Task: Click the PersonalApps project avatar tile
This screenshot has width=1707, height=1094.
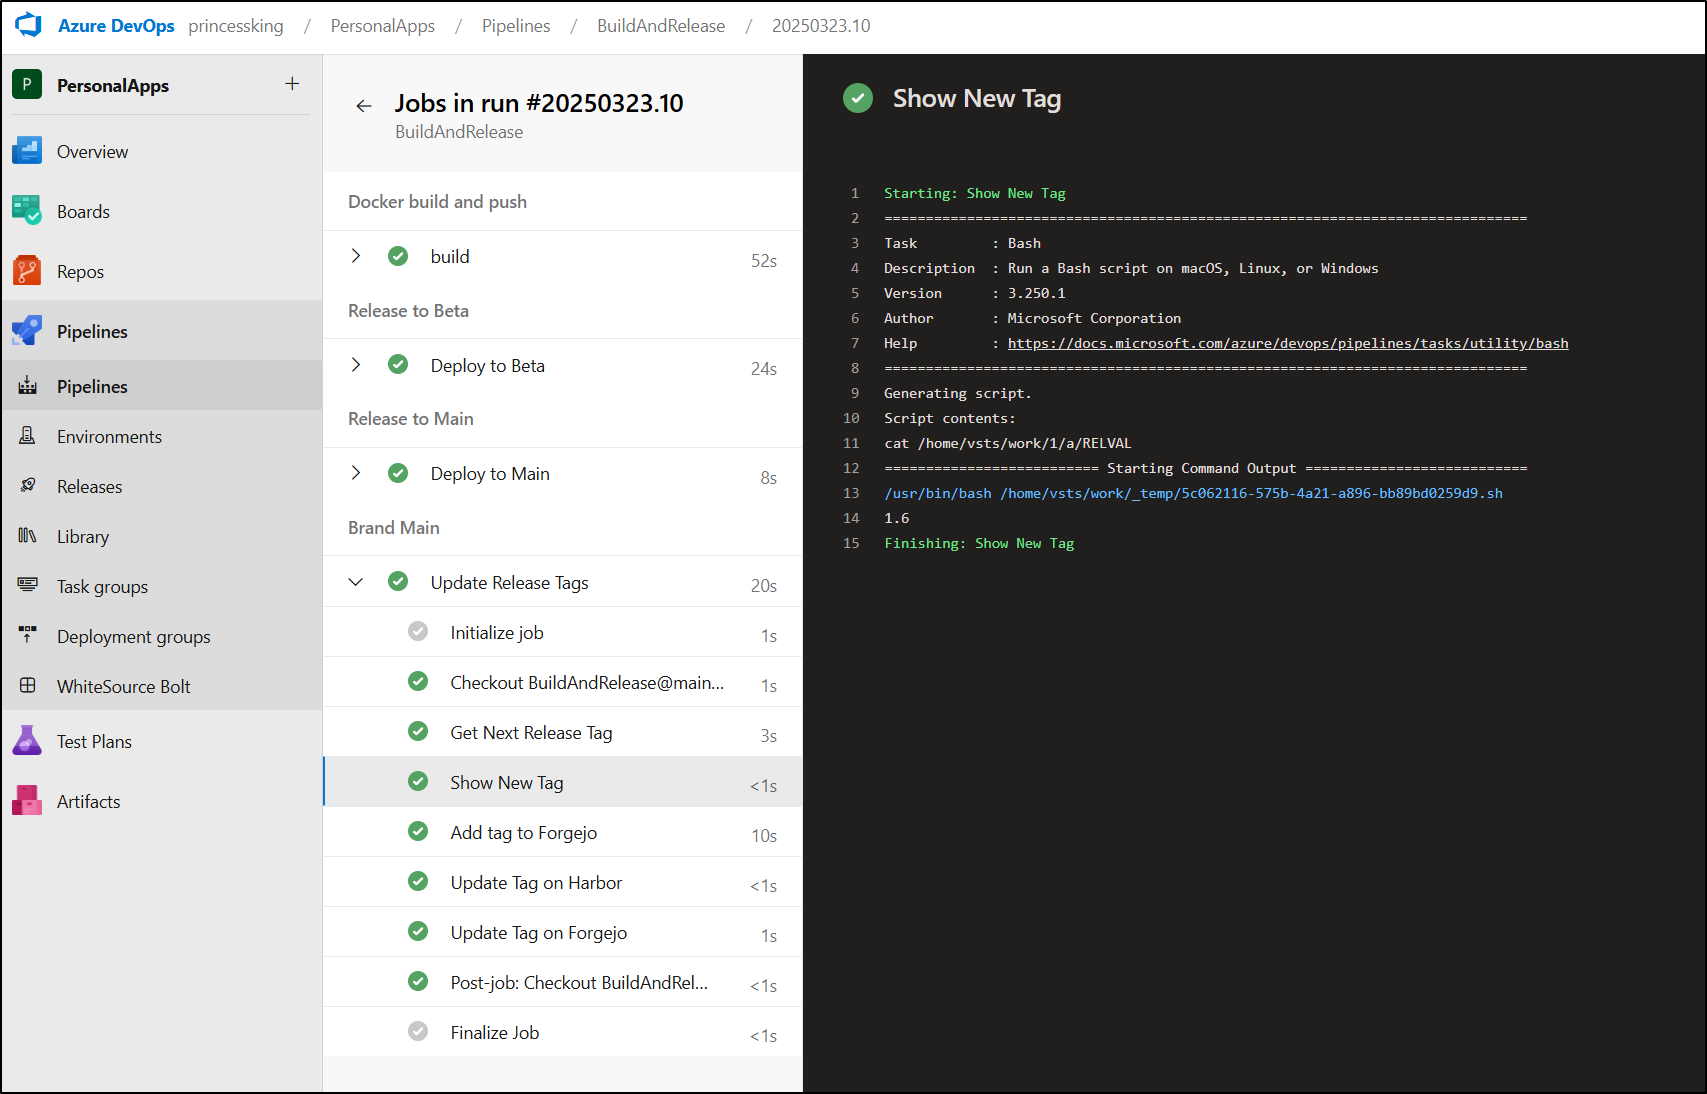Action: [x=27, y=85]
